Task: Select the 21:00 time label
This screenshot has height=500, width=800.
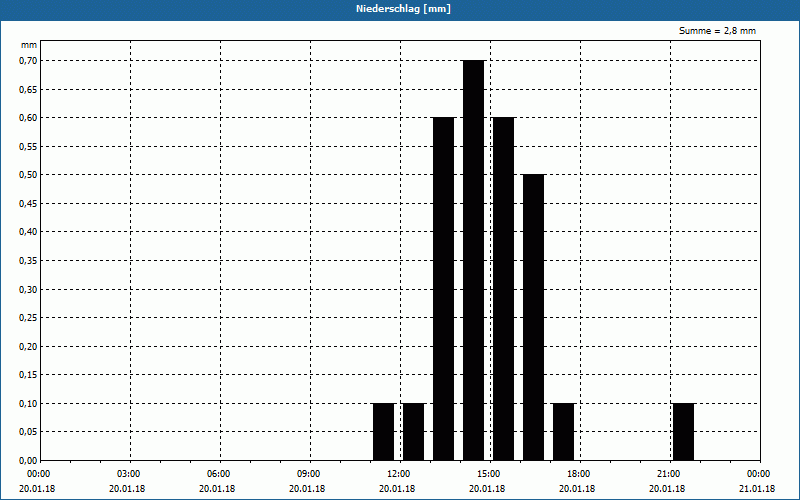Action: (x=670, y=474)
